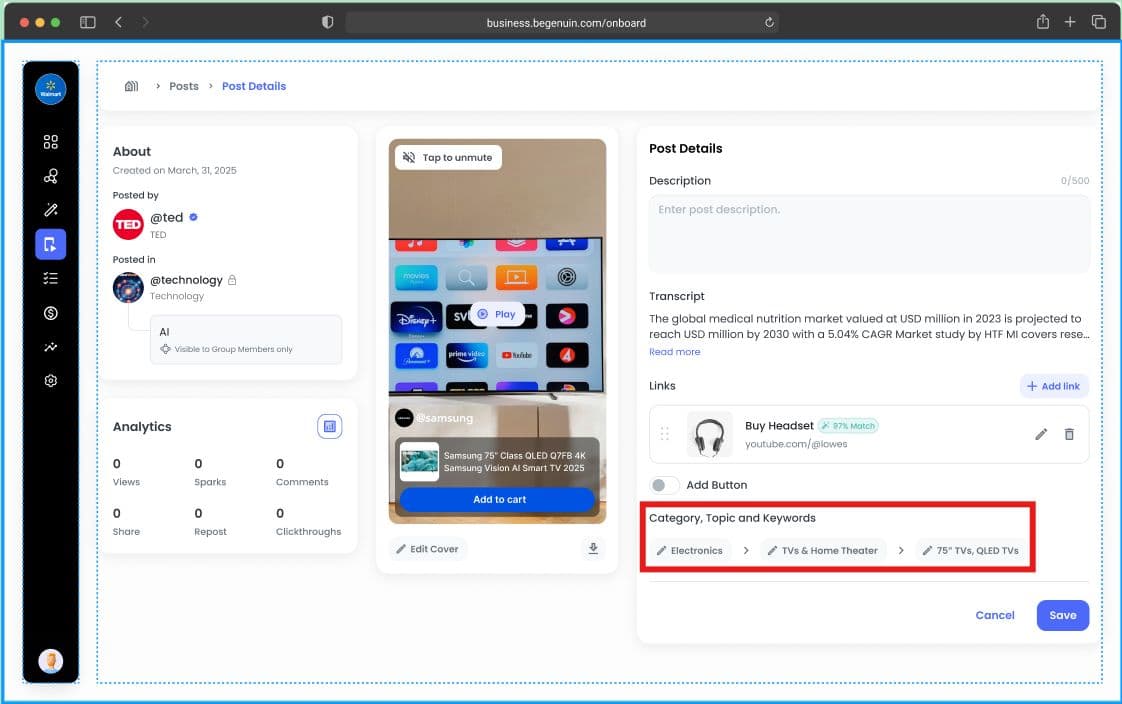Screen dimensions: 1122x704
Task: Open the groups circles icon in sidebar
Action: (50, 176)
